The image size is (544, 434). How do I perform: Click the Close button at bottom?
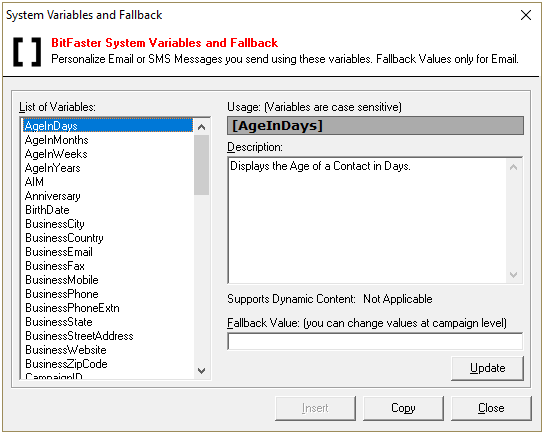click(491, 408)
